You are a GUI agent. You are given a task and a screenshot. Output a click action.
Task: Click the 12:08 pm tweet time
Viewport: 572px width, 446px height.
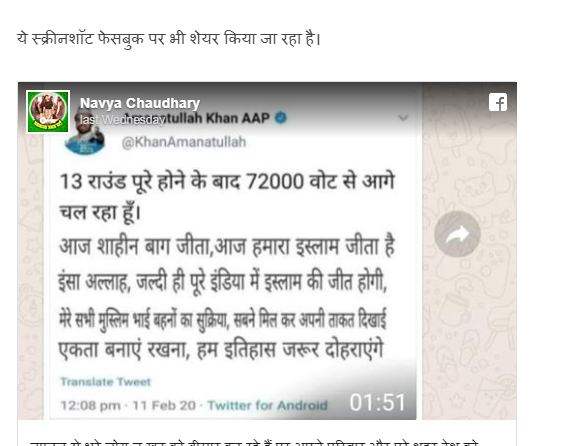coord(90,405)
